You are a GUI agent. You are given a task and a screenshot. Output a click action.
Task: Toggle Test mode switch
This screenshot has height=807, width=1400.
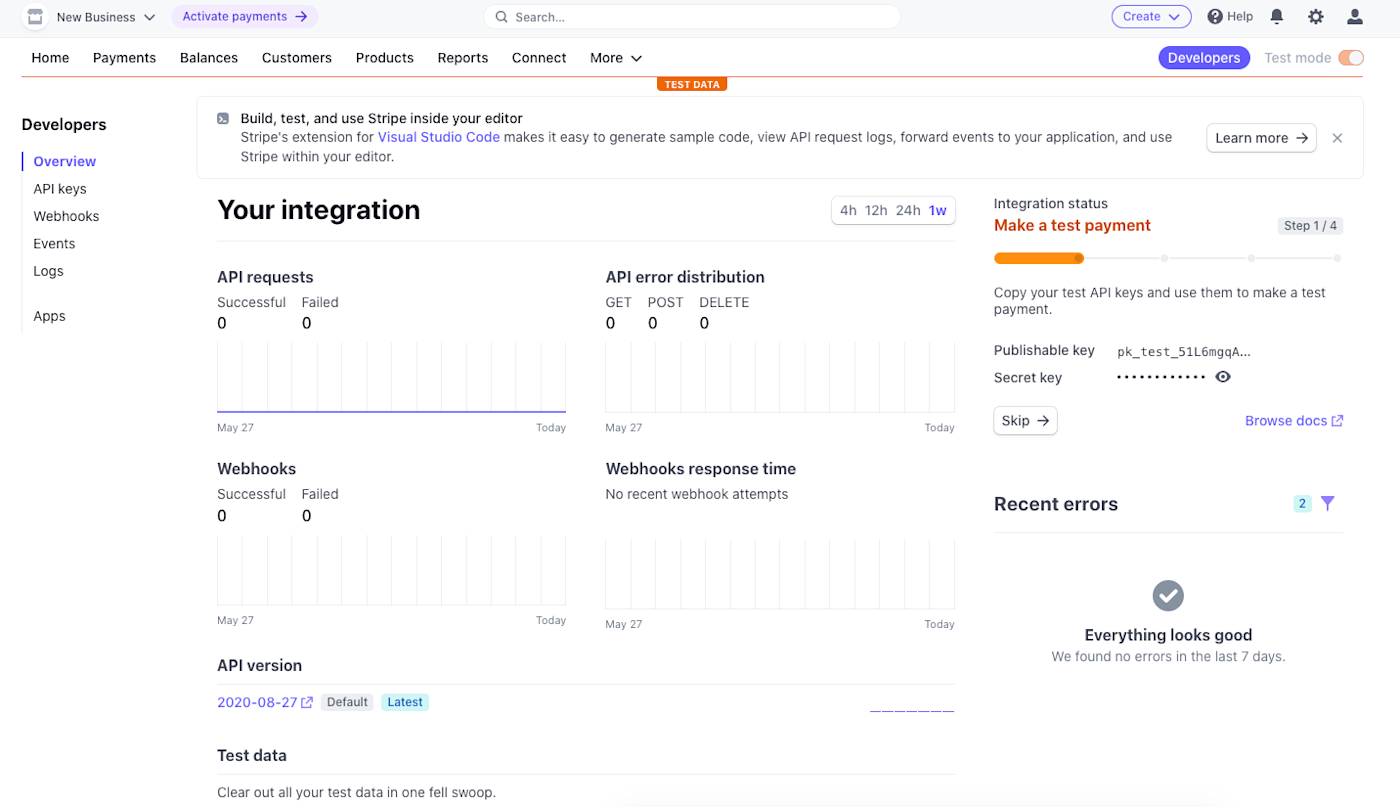[x=1351, y=58]
